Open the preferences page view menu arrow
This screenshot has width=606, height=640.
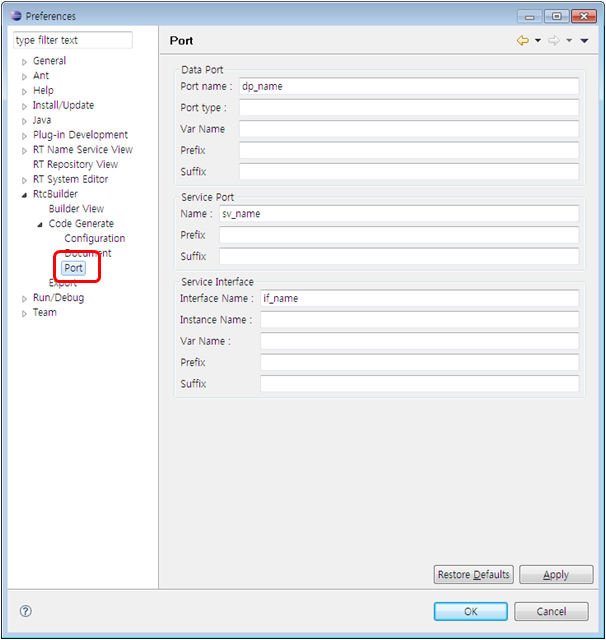click(584, 41)
